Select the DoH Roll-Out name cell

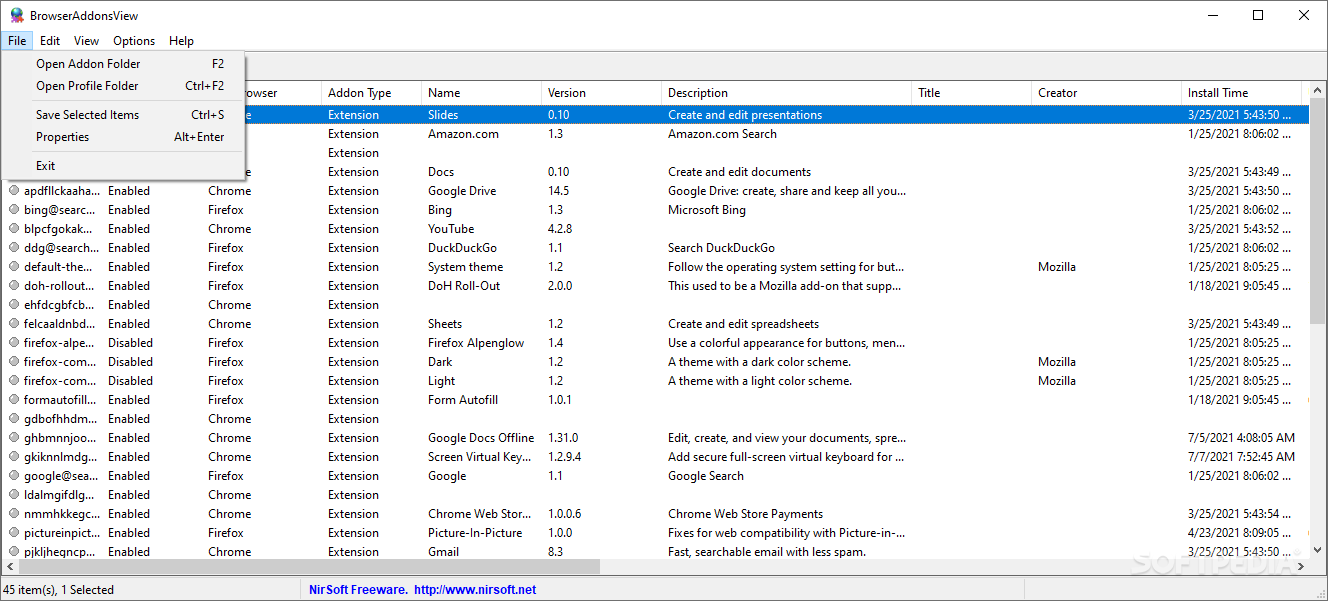[x=464, y=286]
